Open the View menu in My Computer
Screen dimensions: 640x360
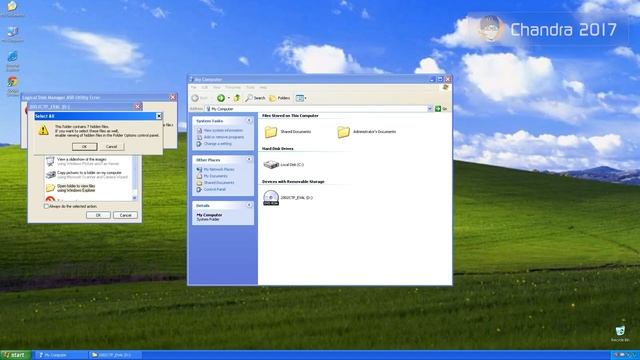pos(217,87)
